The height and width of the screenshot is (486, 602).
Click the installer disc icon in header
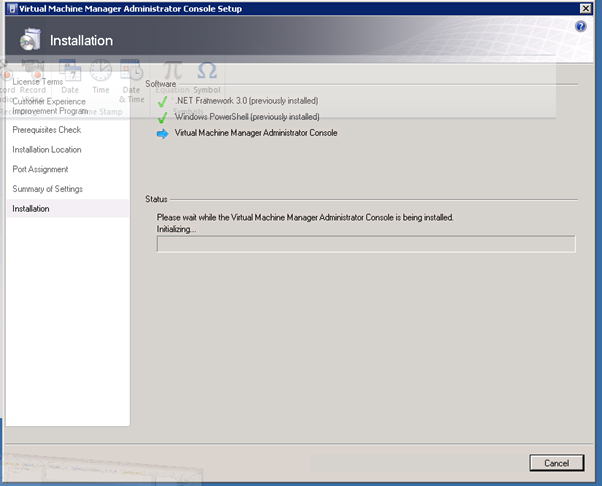(30, 39)
